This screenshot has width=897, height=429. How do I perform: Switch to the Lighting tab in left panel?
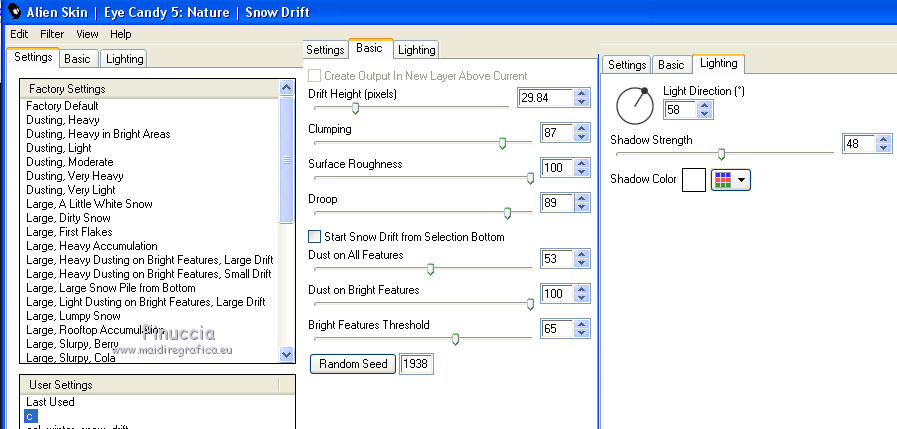[125, 59]
